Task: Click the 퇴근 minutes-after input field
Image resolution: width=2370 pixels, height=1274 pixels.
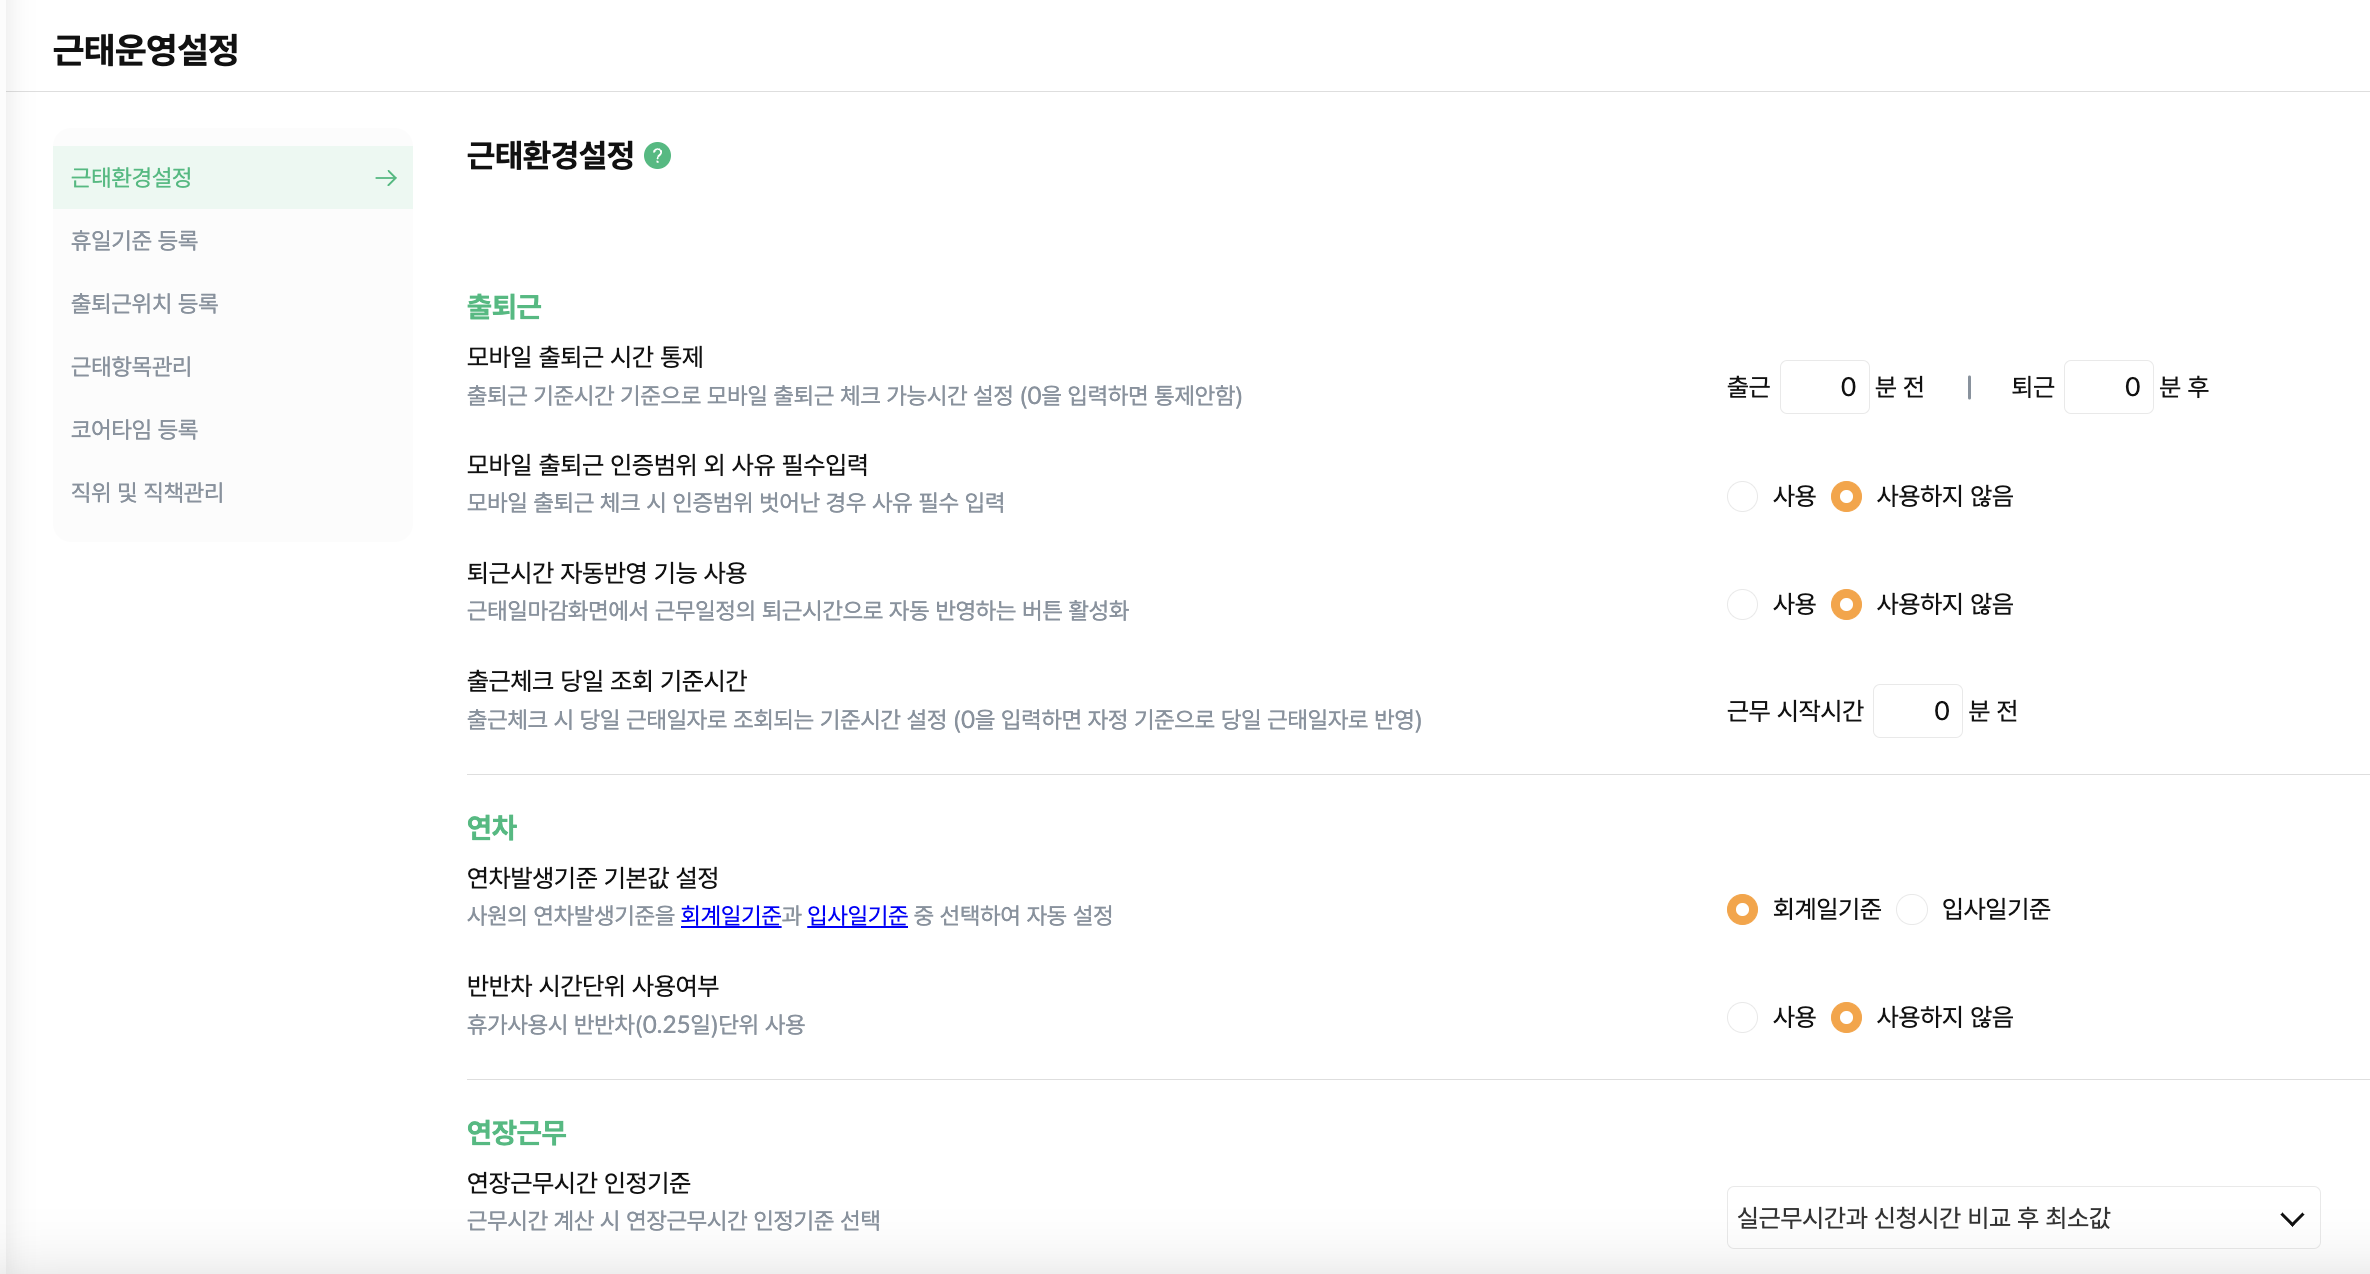Action: click(x=2108, y=387)
